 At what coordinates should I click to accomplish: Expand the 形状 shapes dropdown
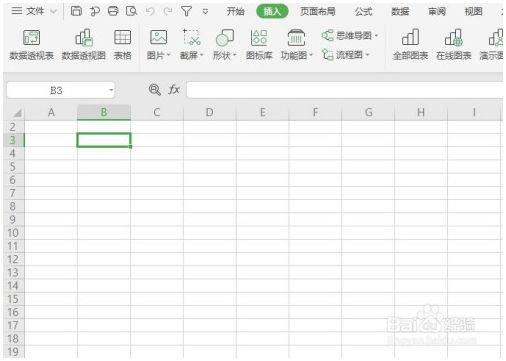(235, 55)
